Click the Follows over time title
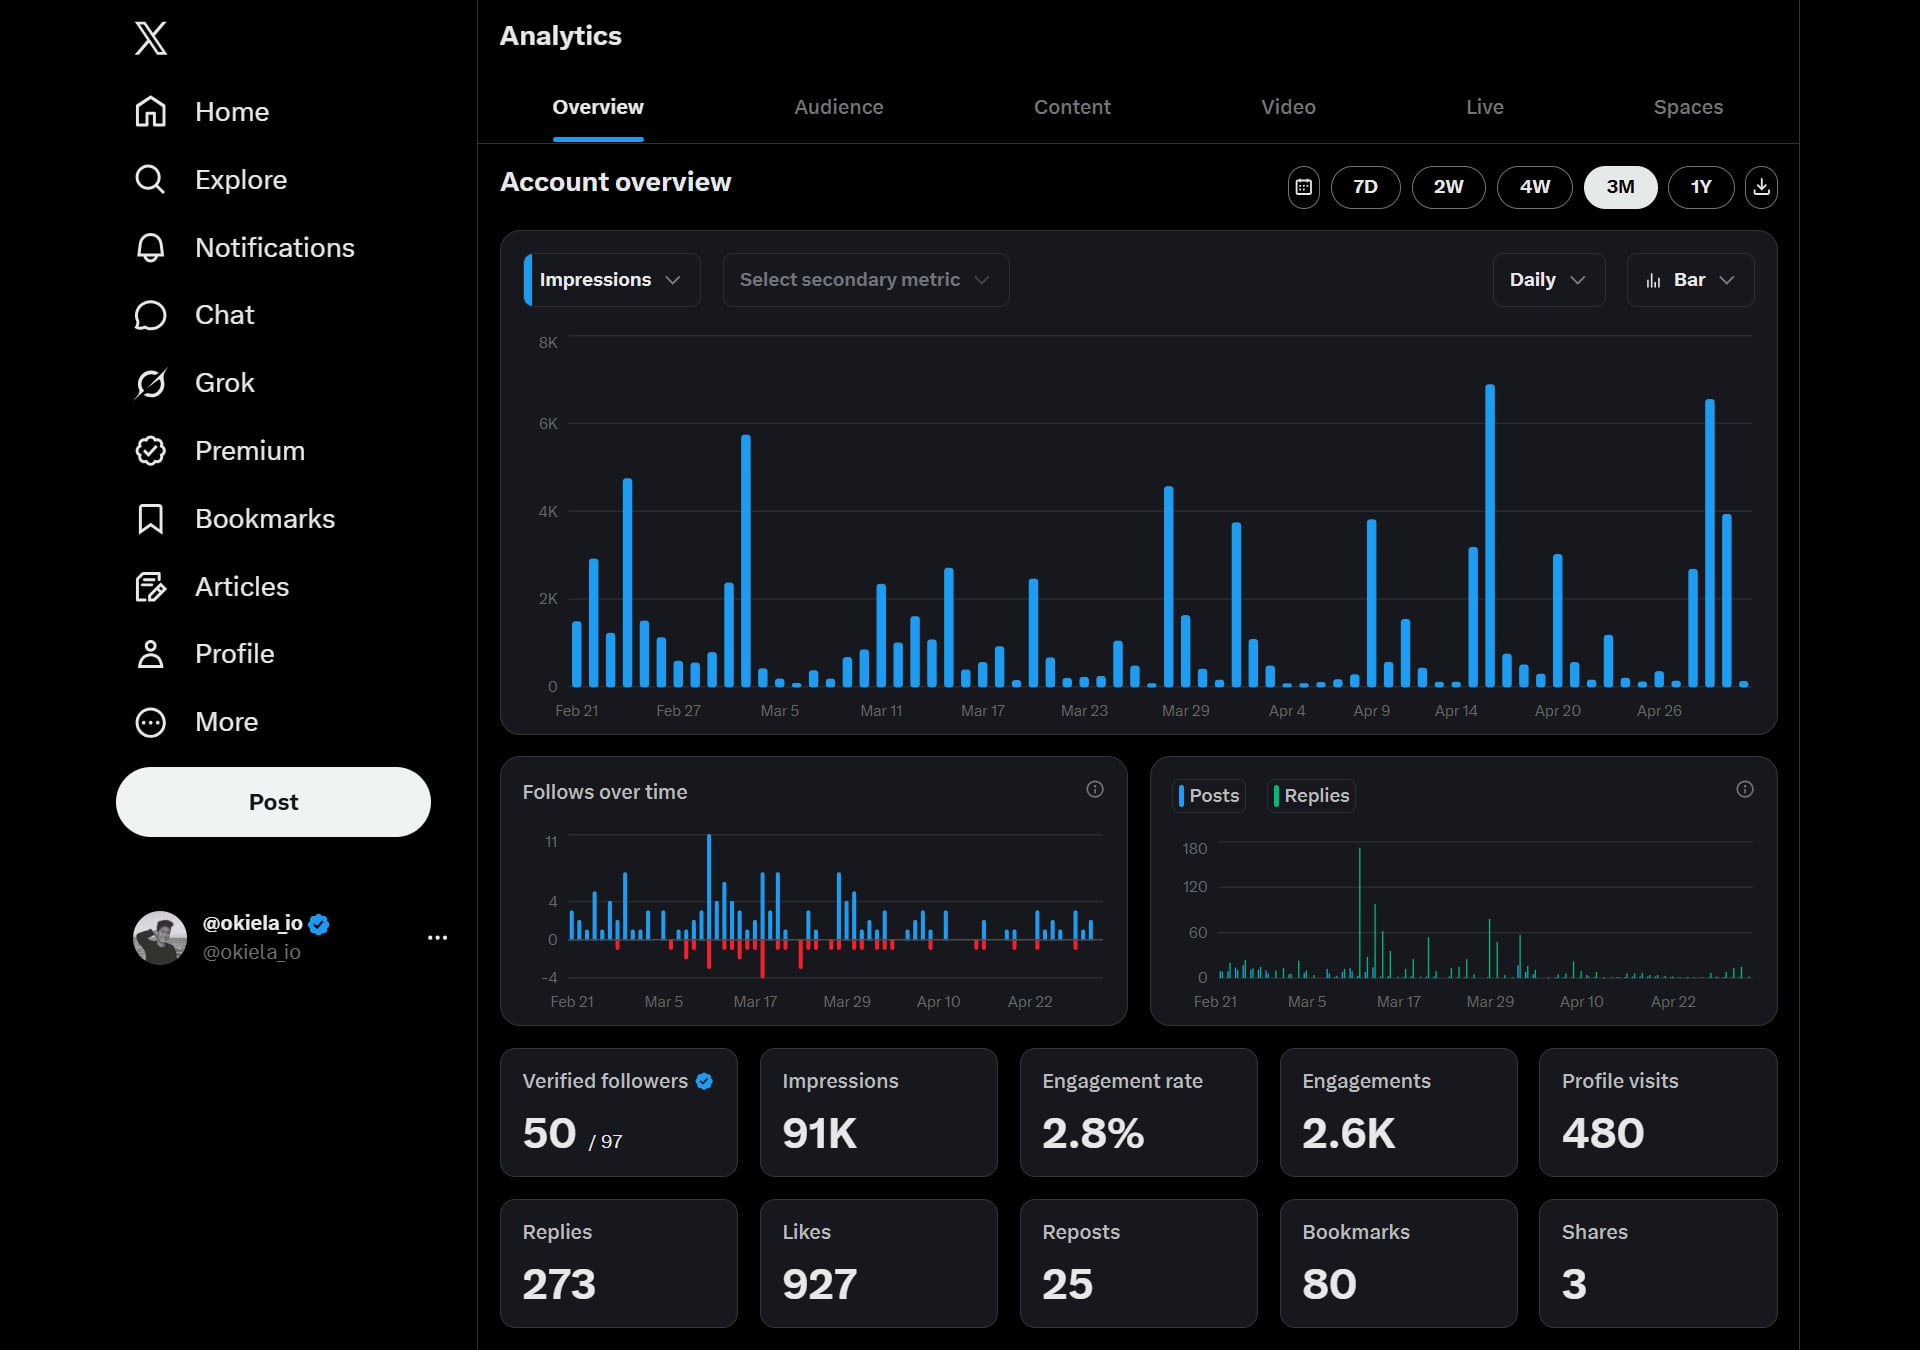Image resolution: width=1920 pixels, height=1350 pixels. (x=605, y=792)
